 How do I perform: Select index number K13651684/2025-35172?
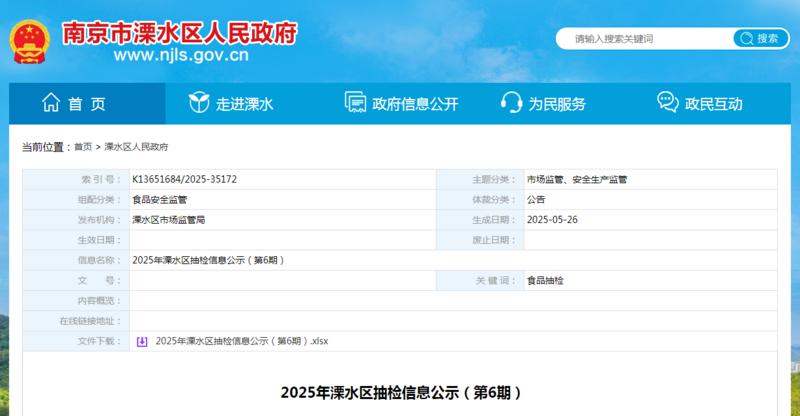click(x=184, y=179)
